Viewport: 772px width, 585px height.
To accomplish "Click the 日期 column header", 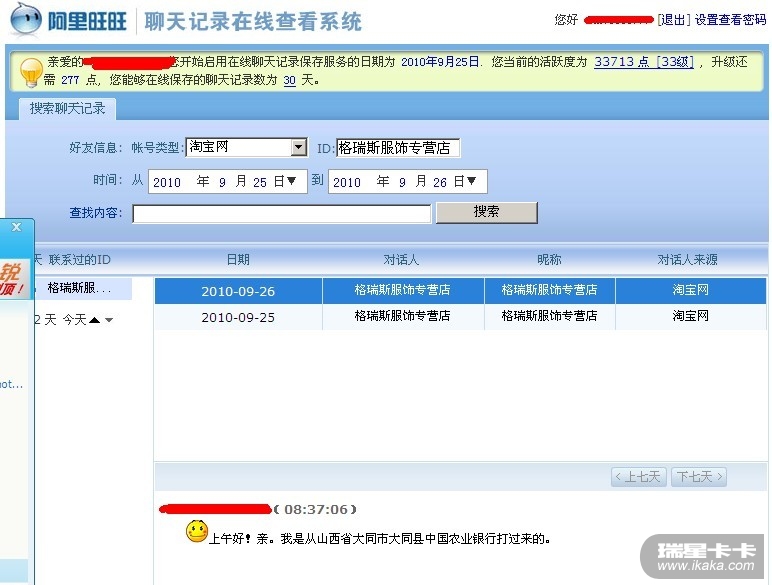I will [x=238, y=260].
